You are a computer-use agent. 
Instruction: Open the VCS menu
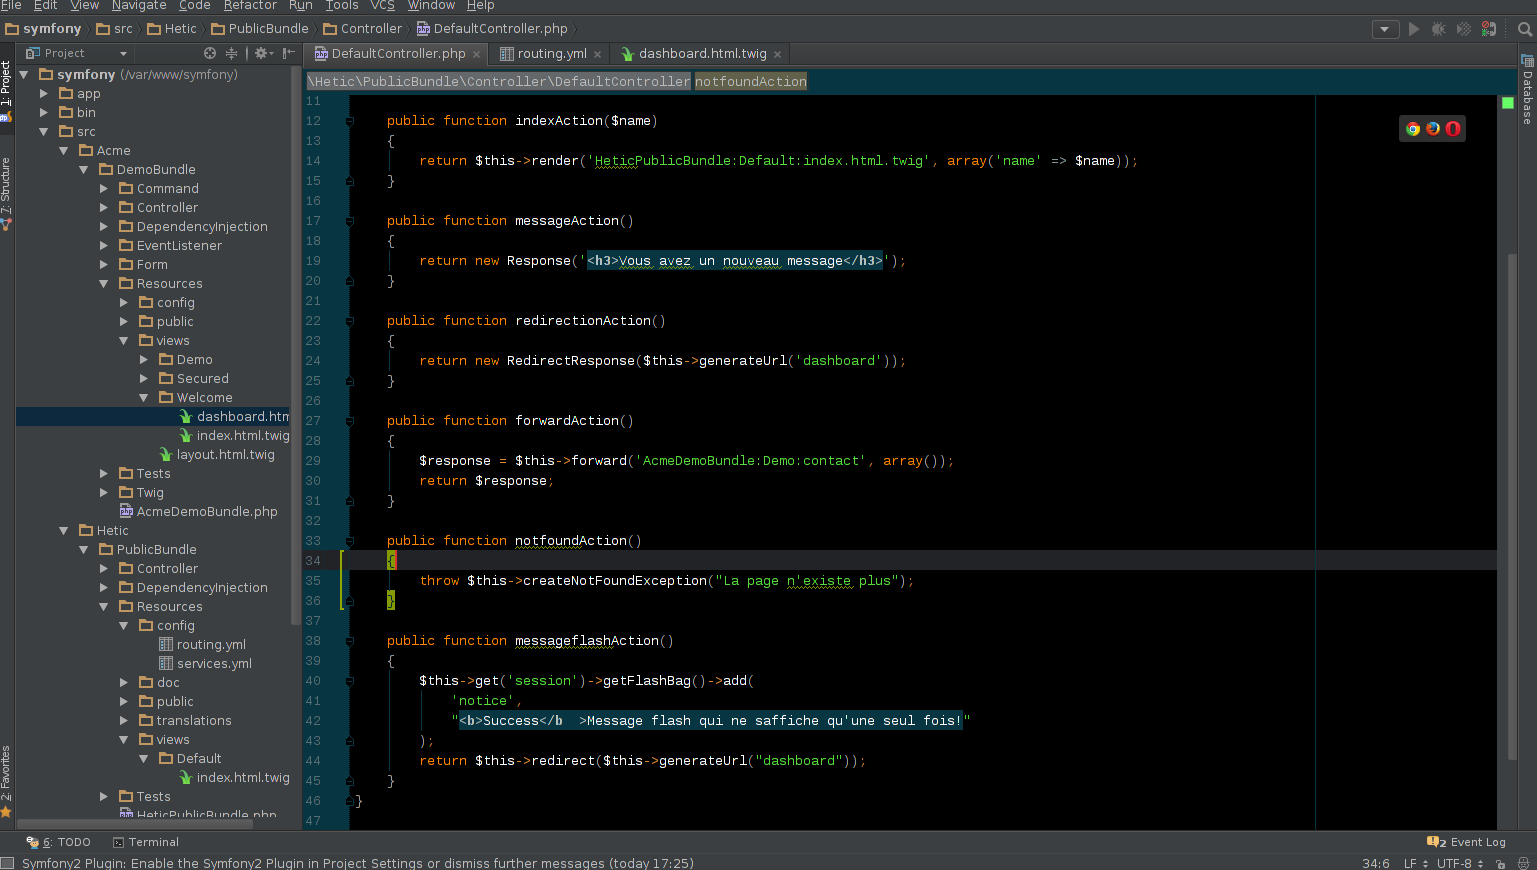pos(383,5)
